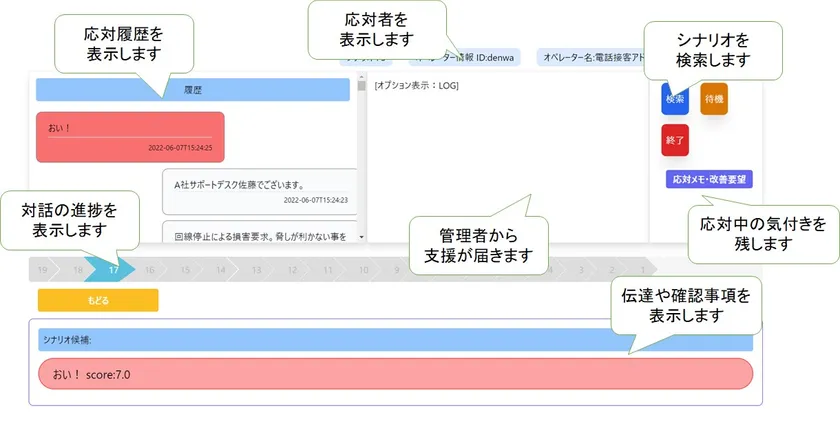Select the red おい! message bubble
The height and width of the screenshot is (443, 840).
[x=130, y=137]
